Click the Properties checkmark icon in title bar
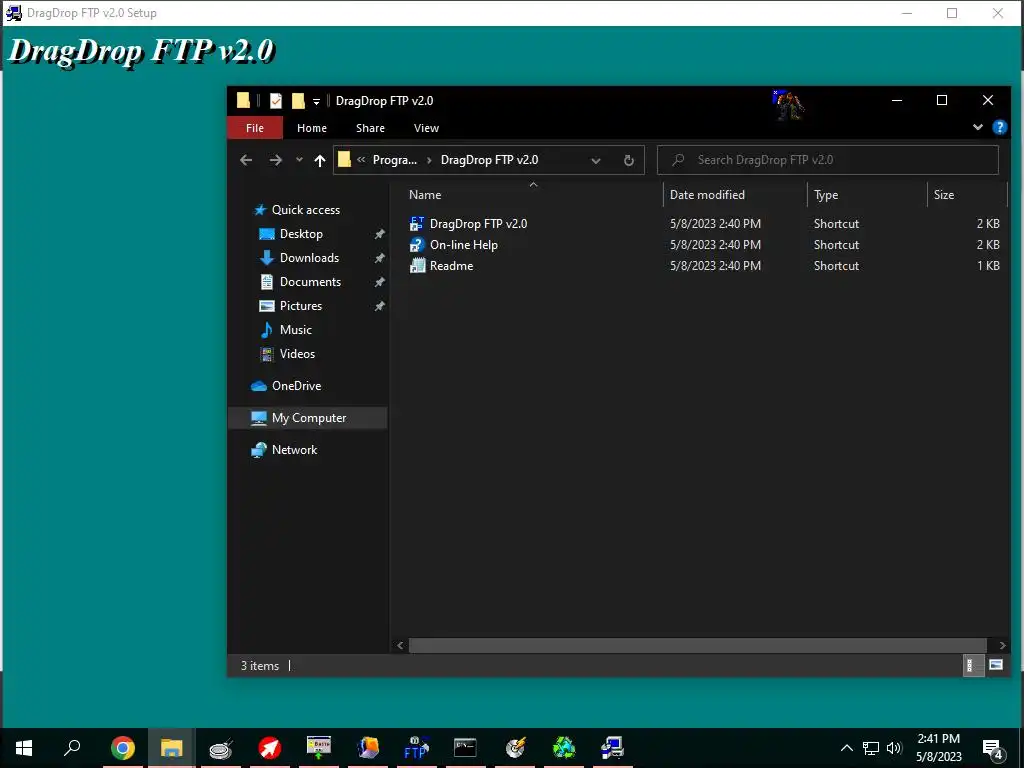 276,101
